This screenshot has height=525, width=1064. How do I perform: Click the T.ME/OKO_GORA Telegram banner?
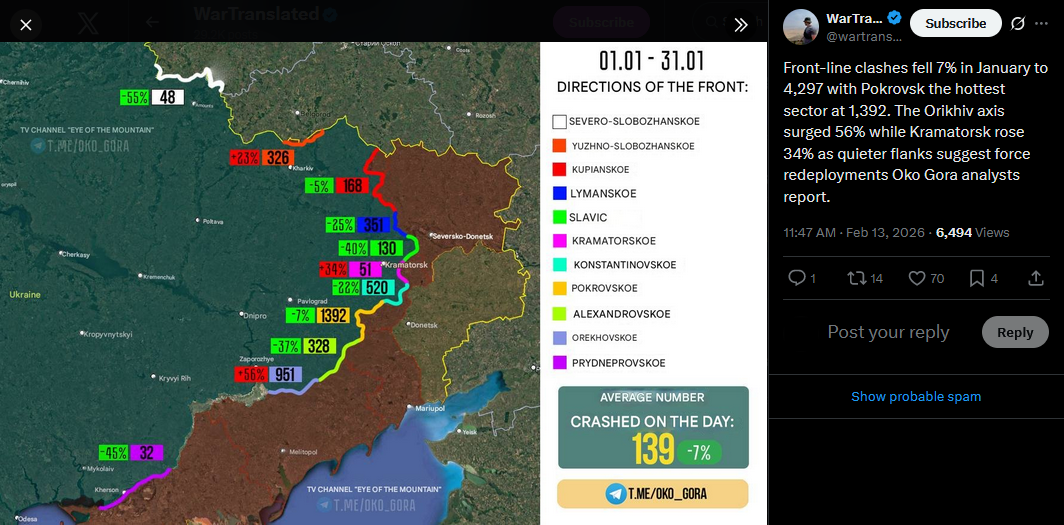pyautogui.click(x=652, y=494)
